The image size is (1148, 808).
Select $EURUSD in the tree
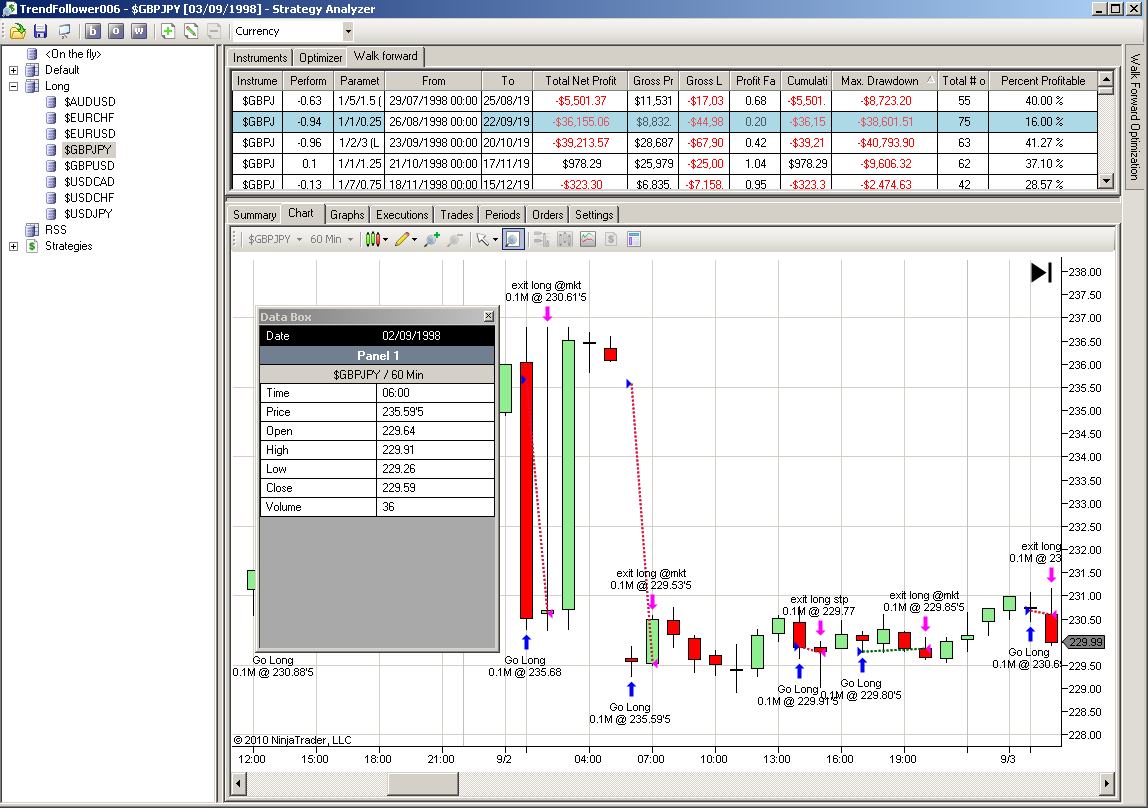click(89, 134)
